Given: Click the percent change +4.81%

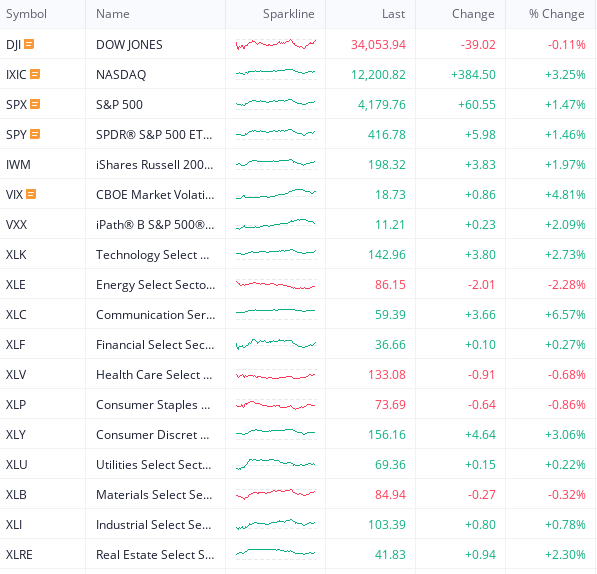Looking at the screenshot, I should 565,195.
